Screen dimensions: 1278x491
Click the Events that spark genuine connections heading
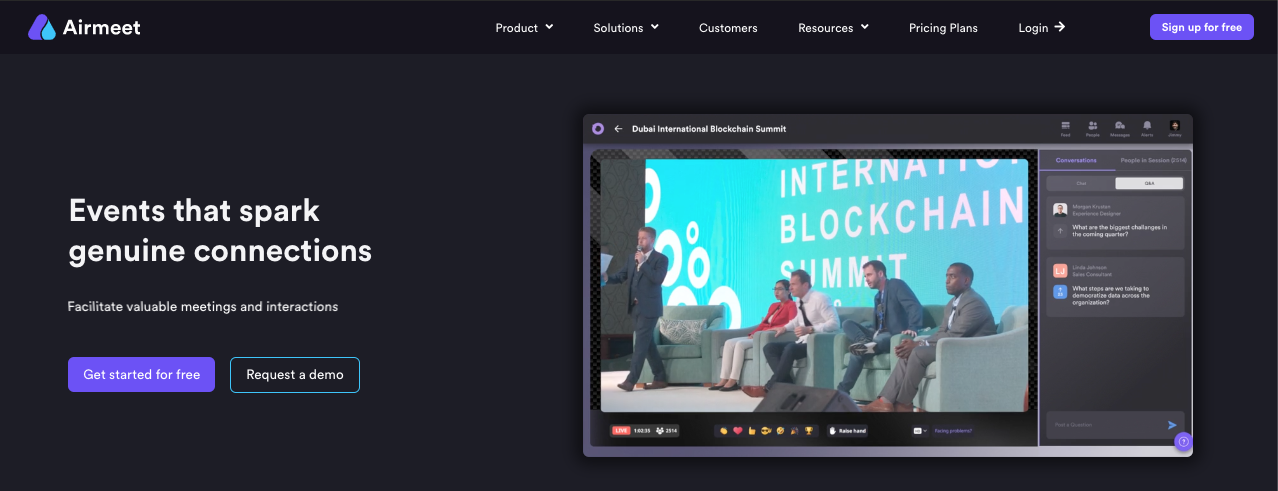220,231
